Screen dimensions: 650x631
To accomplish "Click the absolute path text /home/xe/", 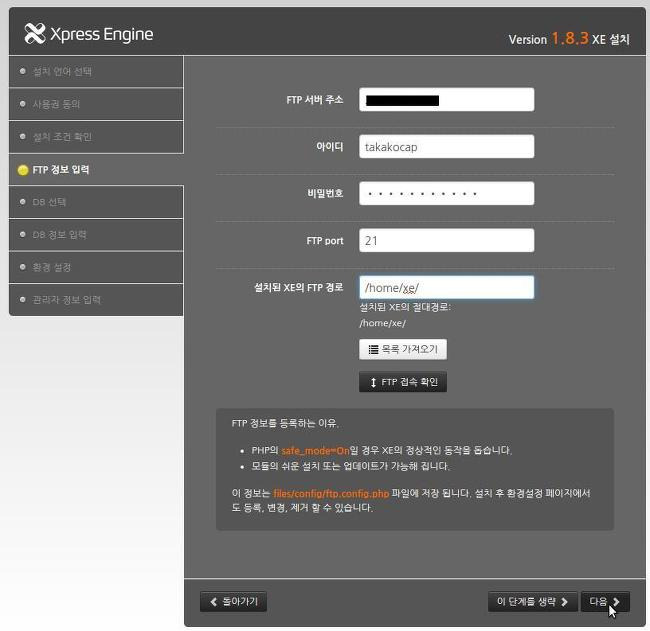I will tap(382, 323).
